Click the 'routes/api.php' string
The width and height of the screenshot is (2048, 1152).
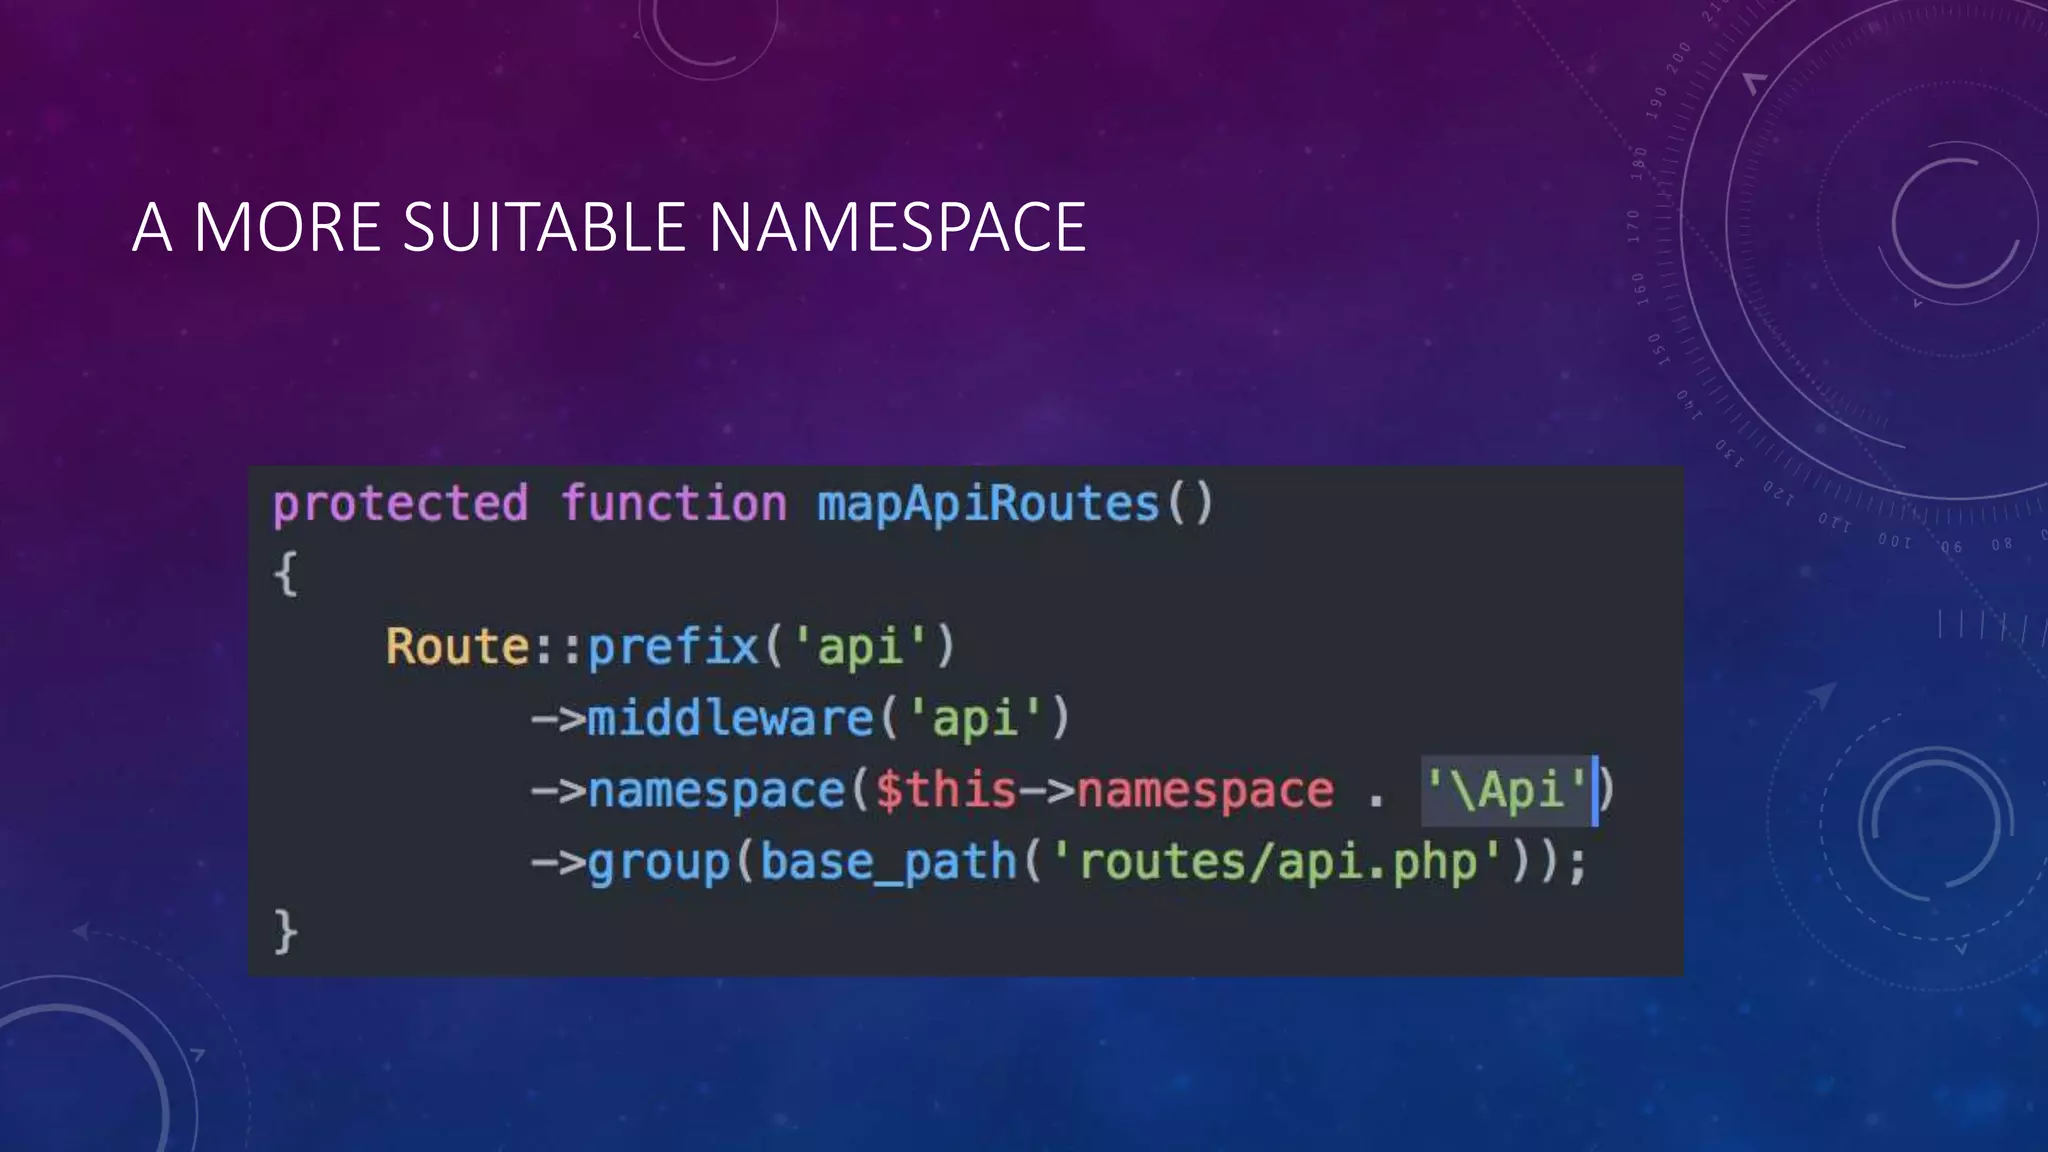pos(1276,862)
